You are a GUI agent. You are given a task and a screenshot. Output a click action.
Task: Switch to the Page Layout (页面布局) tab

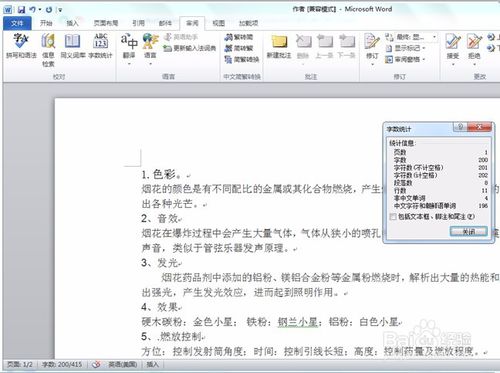point(106,23)
